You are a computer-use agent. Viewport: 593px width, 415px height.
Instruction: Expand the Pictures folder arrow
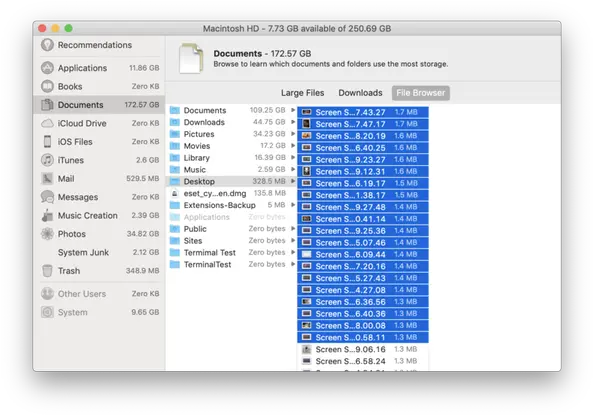(293, 134)
